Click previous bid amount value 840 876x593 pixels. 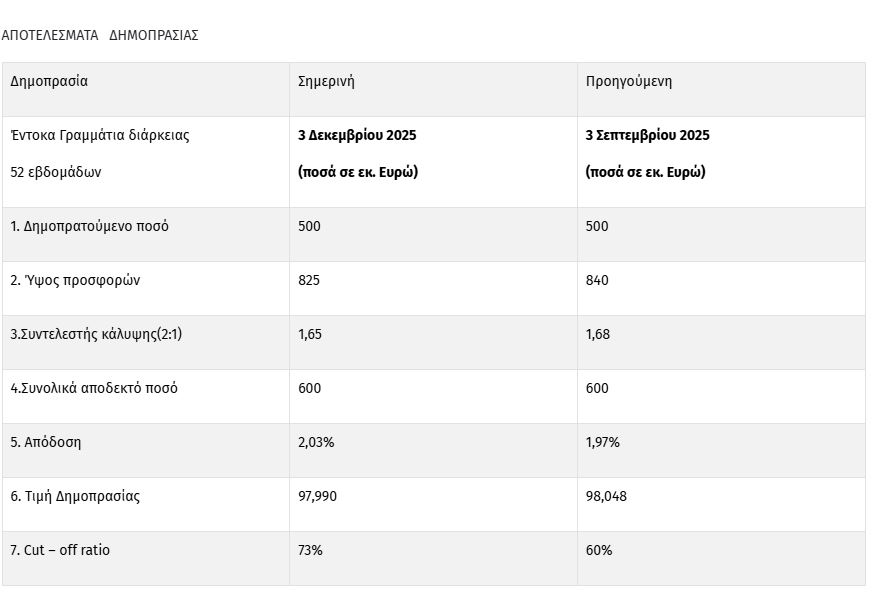(597, 280)
